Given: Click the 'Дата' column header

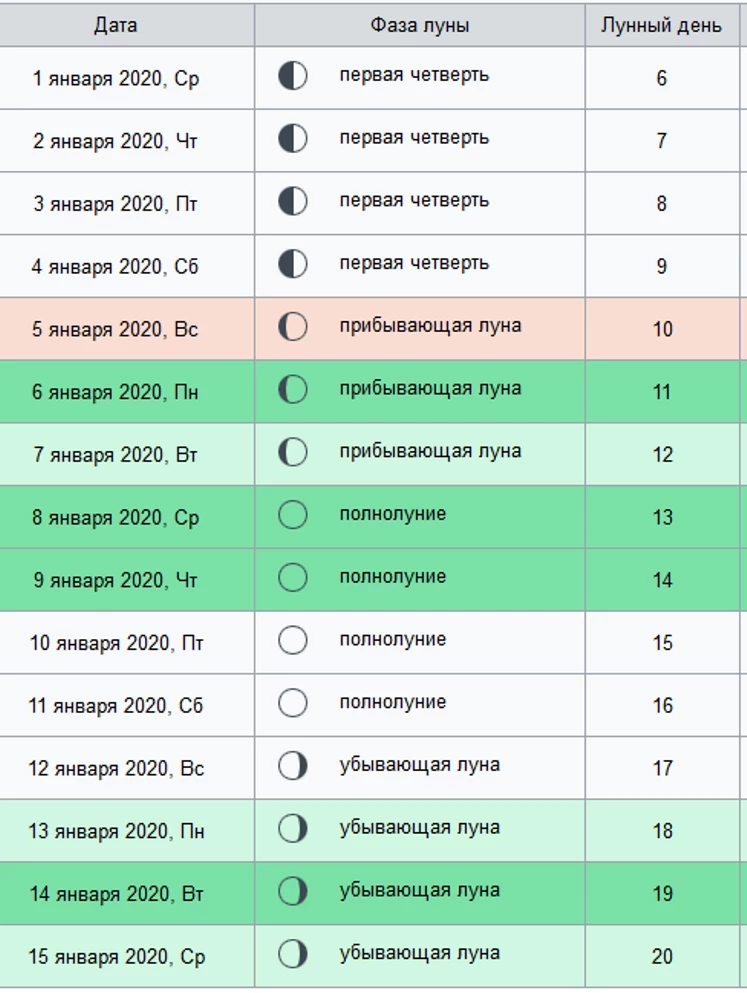Looking at the screenshot, I should (116, 25).
